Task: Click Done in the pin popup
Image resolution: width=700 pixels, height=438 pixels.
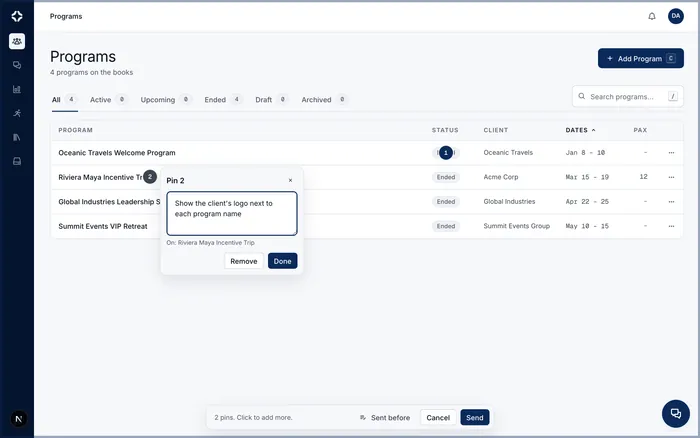Action: (282, 261)
